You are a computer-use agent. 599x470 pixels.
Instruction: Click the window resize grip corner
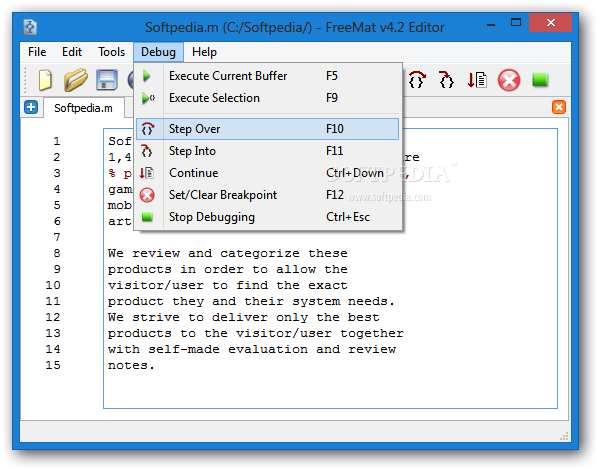click(564, 436)
